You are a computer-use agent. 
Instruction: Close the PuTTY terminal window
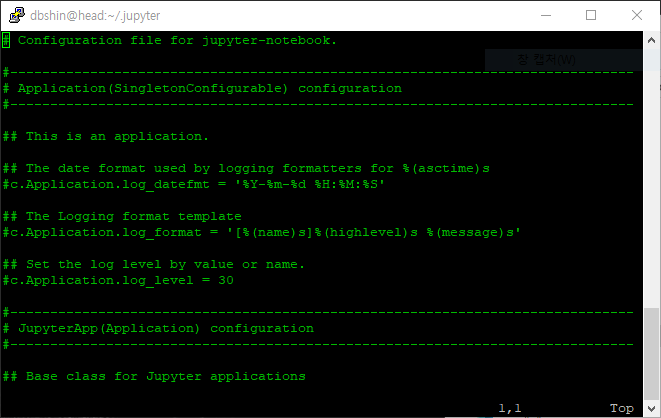pos(637,15)
